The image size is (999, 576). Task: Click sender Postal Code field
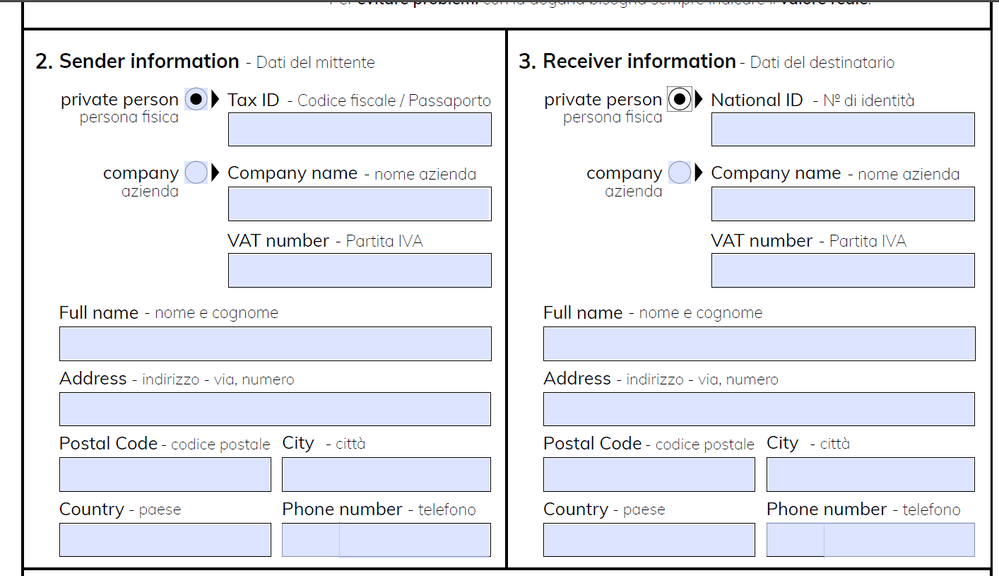pos(165,475)
